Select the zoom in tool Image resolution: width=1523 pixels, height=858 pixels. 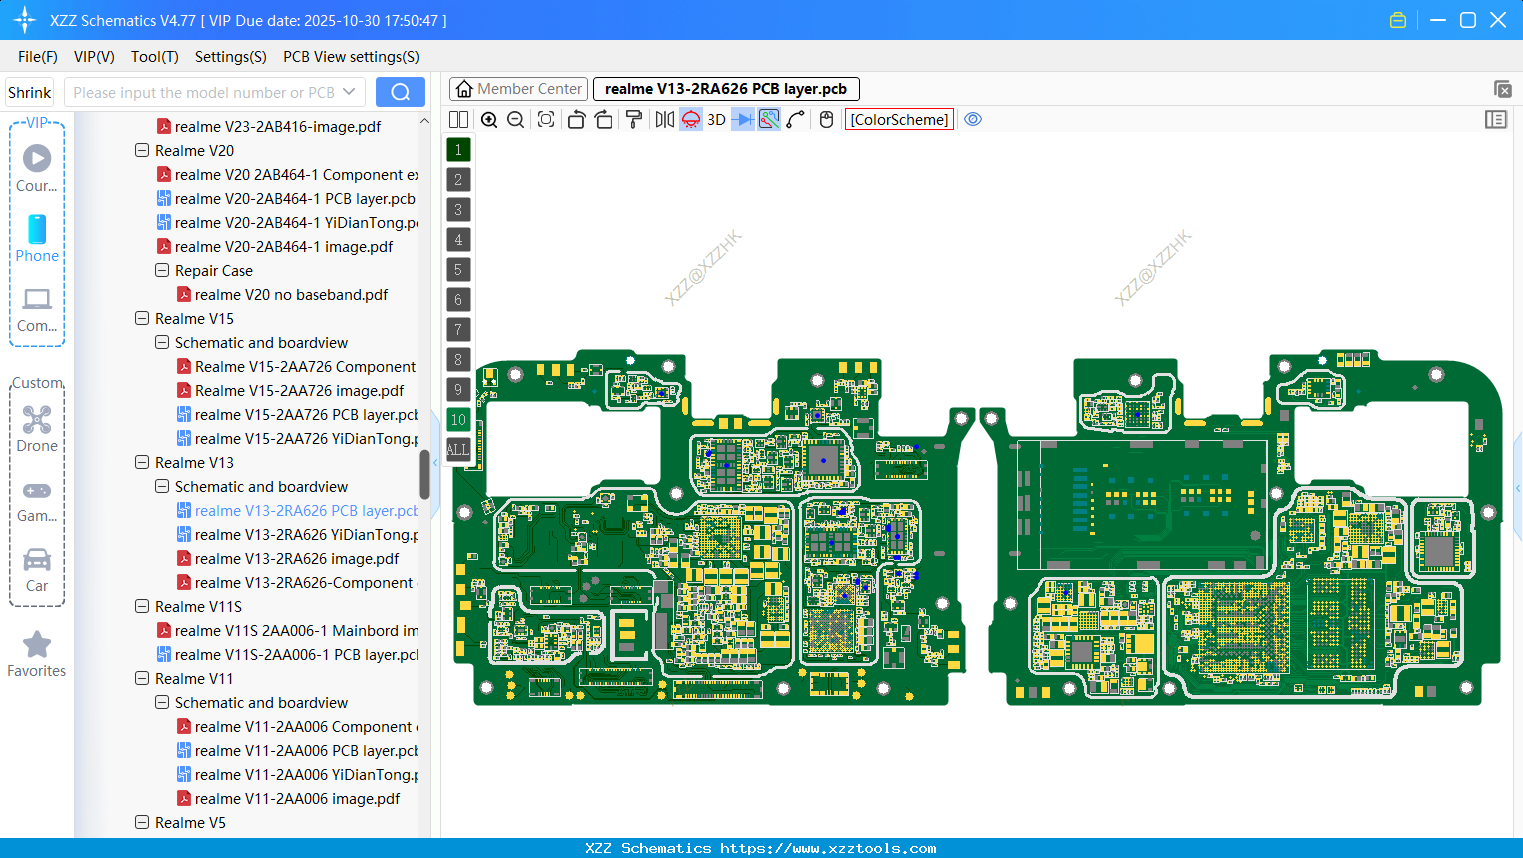[x=489, y=119]
